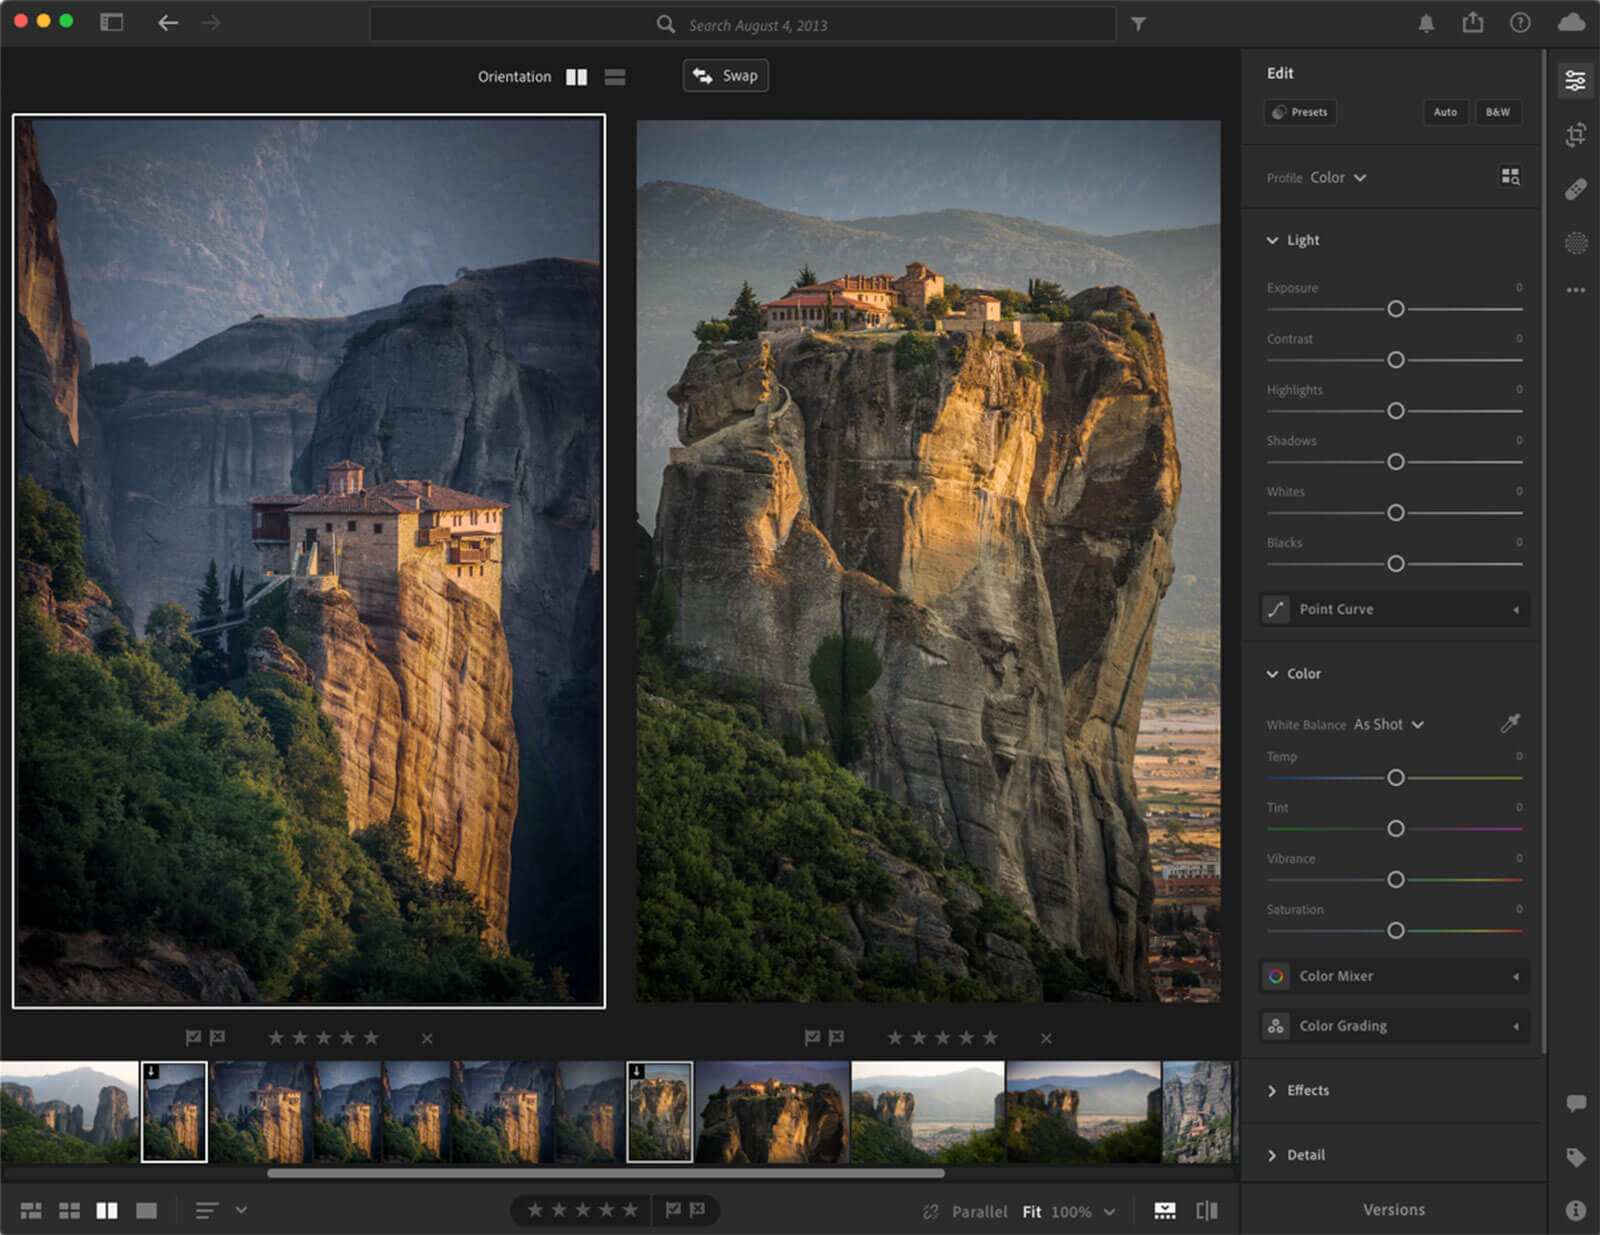The image size is (1600, 1235).
Task: Click the share export icon
Action: [1473, 23]
